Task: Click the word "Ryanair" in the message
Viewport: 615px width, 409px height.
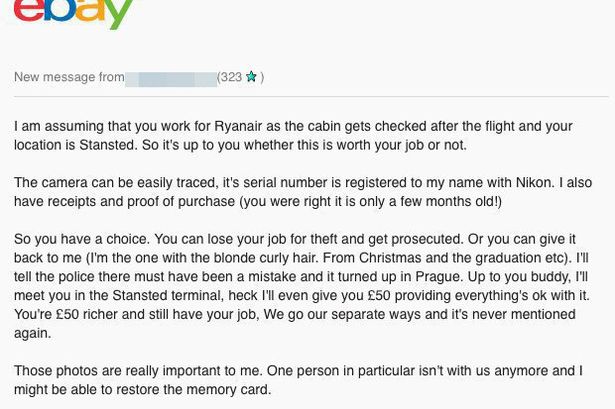Action: point(238,127)
